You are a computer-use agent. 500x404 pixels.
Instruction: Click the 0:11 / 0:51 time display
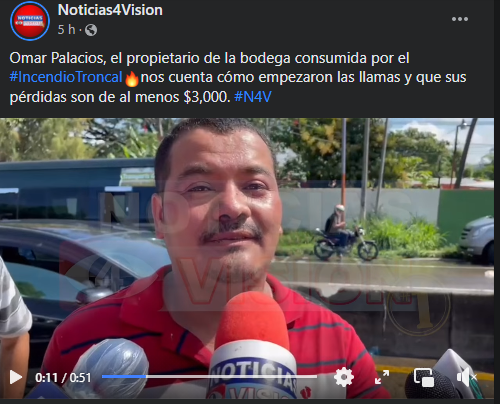coord(63,378)
